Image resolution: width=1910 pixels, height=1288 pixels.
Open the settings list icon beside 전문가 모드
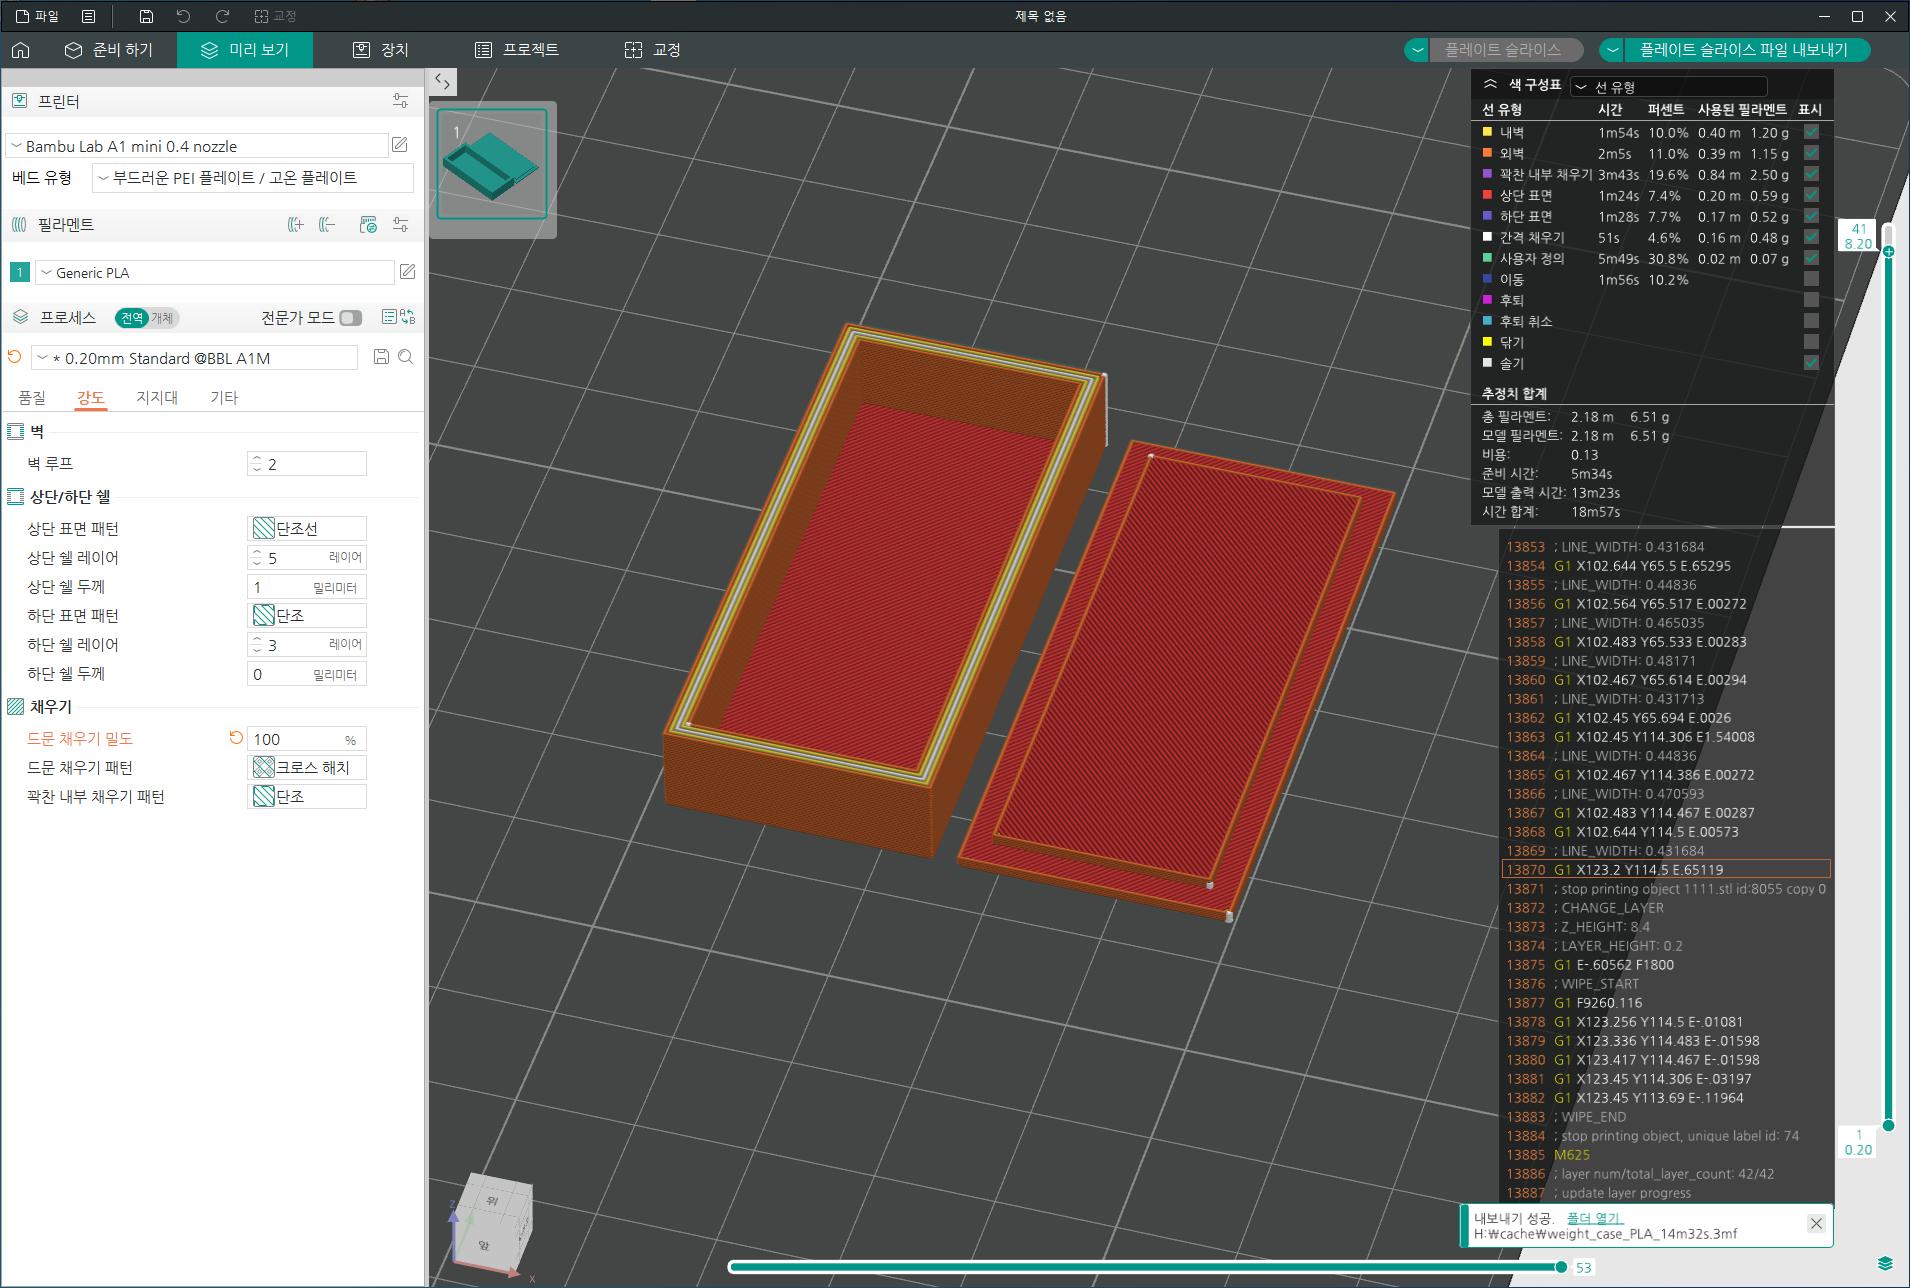[x=389, y=317]
